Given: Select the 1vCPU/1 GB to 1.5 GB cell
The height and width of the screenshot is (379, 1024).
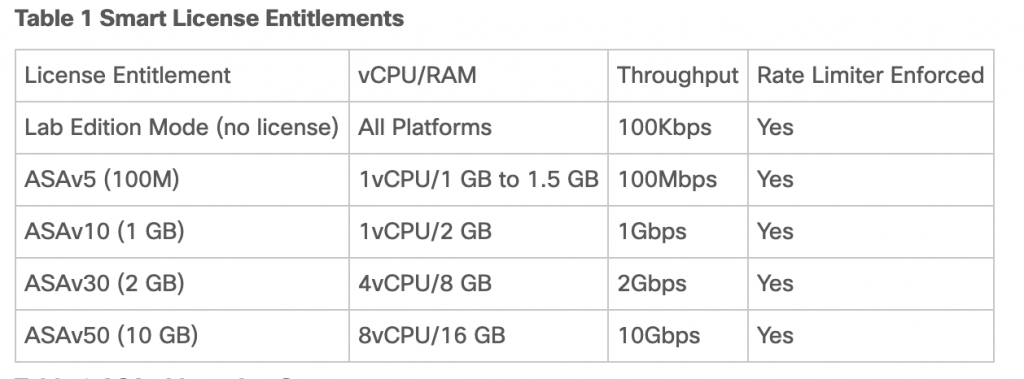Looking at the screenshot, I should (478, 180).
